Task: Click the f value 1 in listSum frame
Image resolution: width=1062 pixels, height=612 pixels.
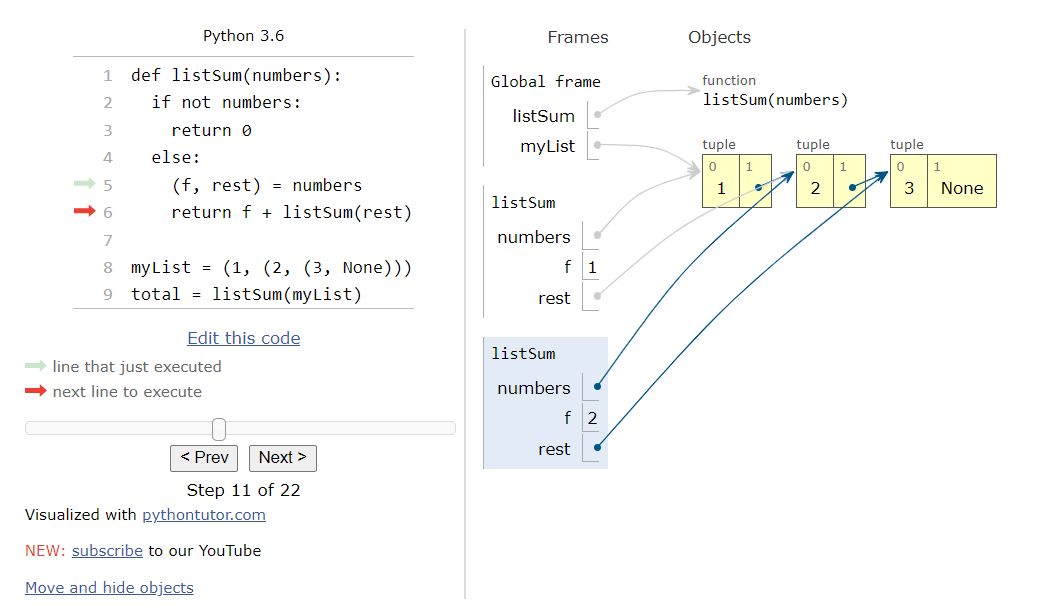Action: (592, 268)
